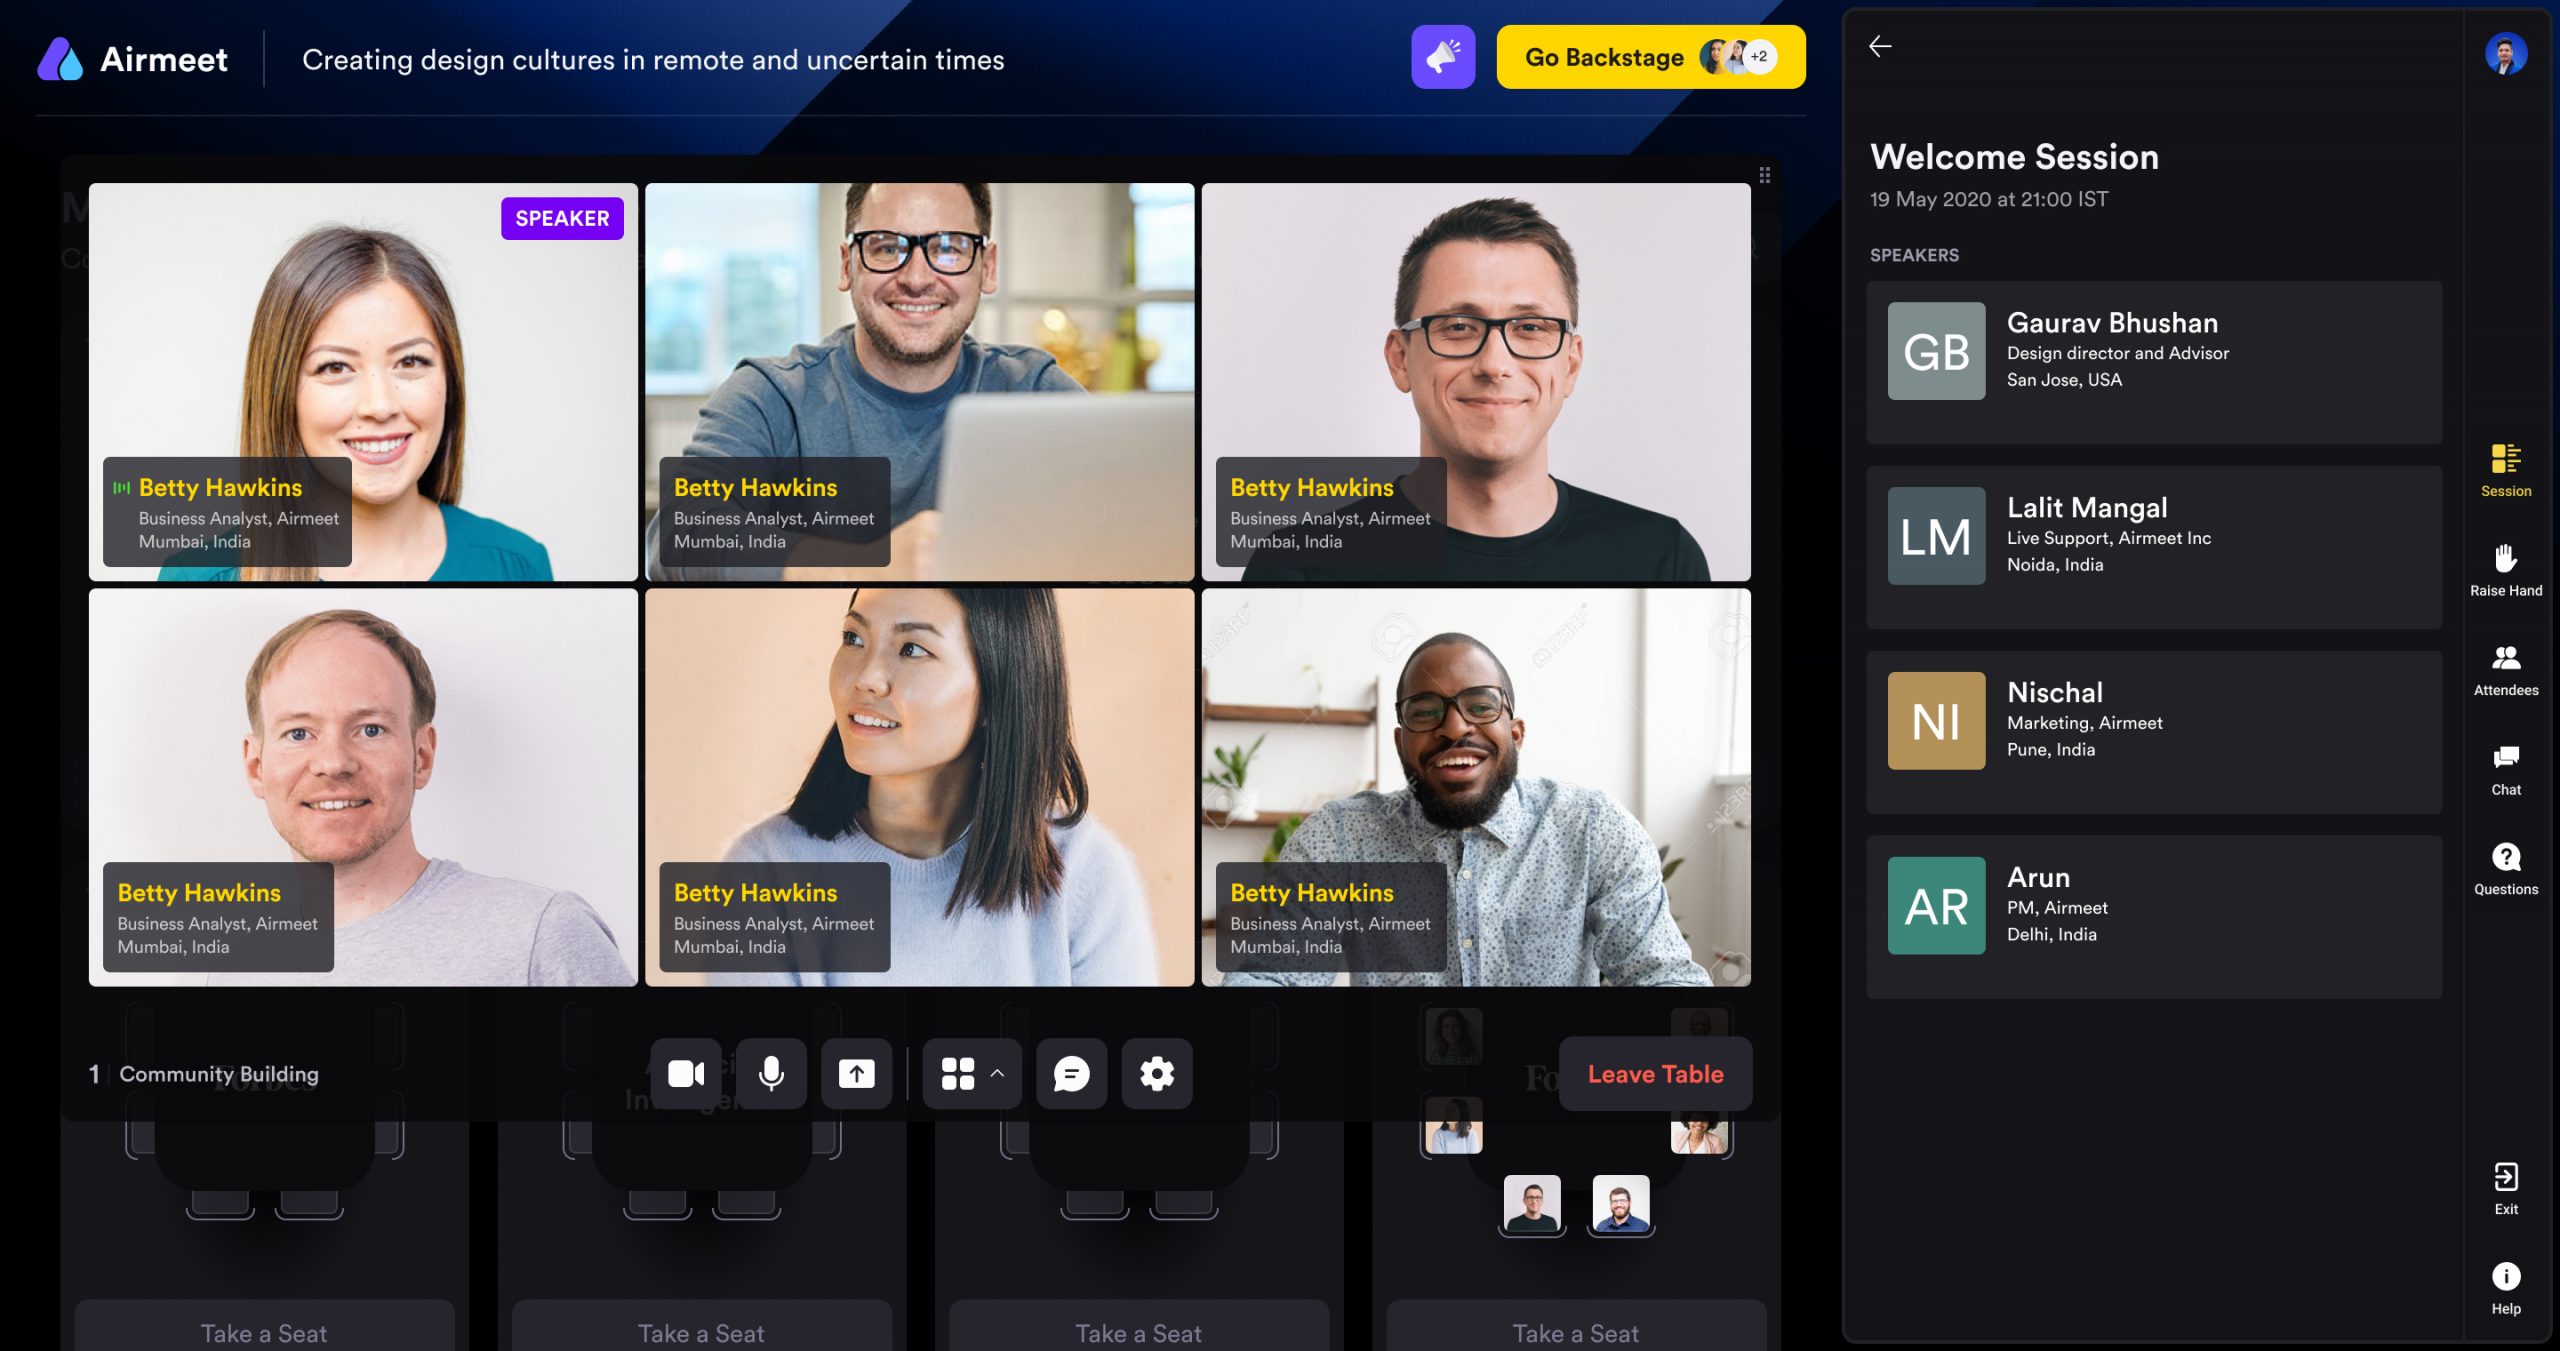Click the Welcome Session title
Screen dimensions: 2560x1351
2014,157
